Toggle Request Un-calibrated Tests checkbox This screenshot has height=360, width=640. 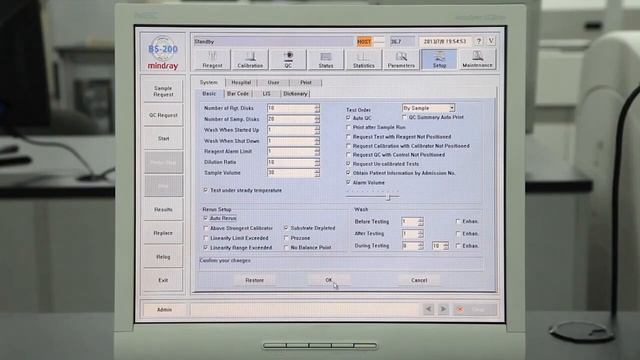pyautogui.click(x=349, y=164)
